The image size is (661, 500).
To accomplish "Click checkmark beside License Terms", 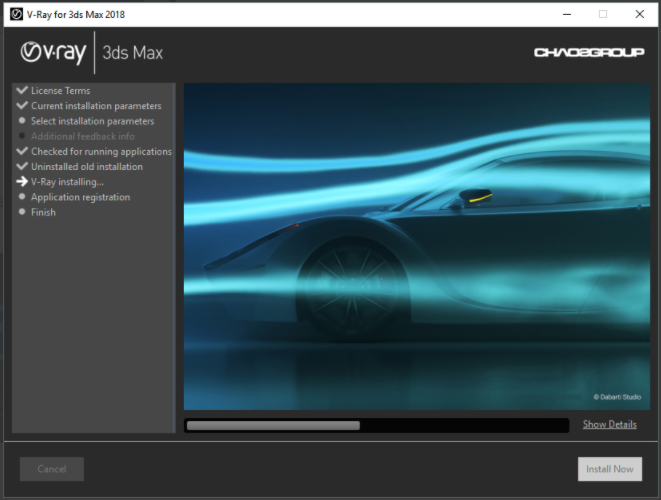I will (22, 90).
